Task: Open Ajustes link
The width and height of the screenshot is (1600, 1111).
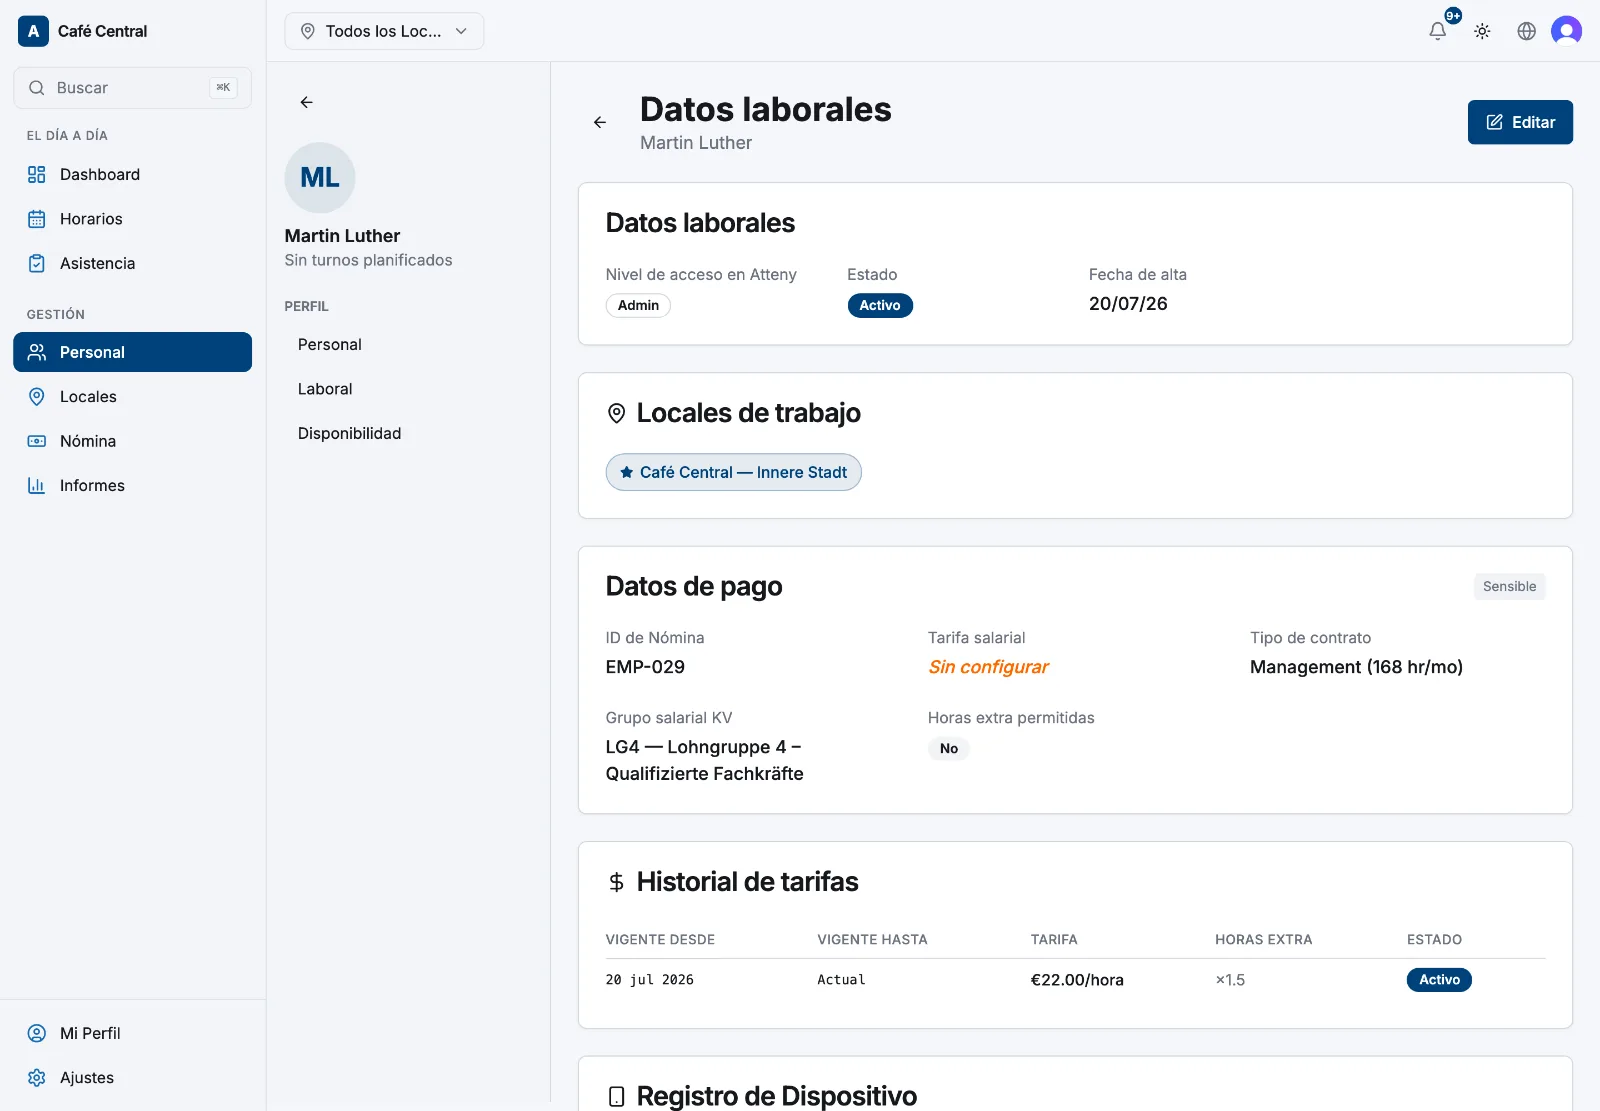Action: point(133,1077)
